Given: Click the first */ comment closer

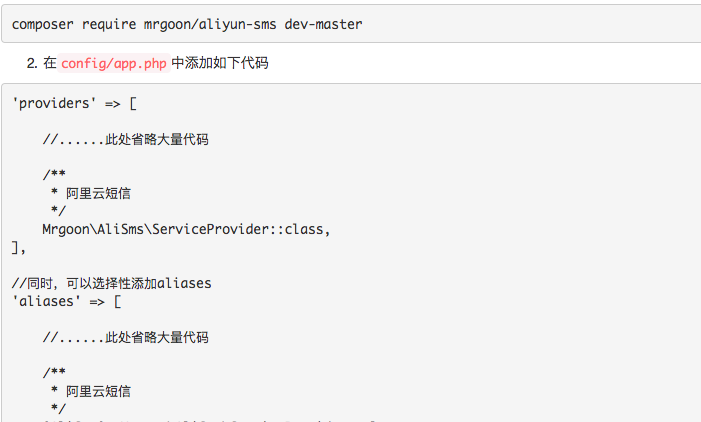Looking at the screenshot, I should pos(58,211).
